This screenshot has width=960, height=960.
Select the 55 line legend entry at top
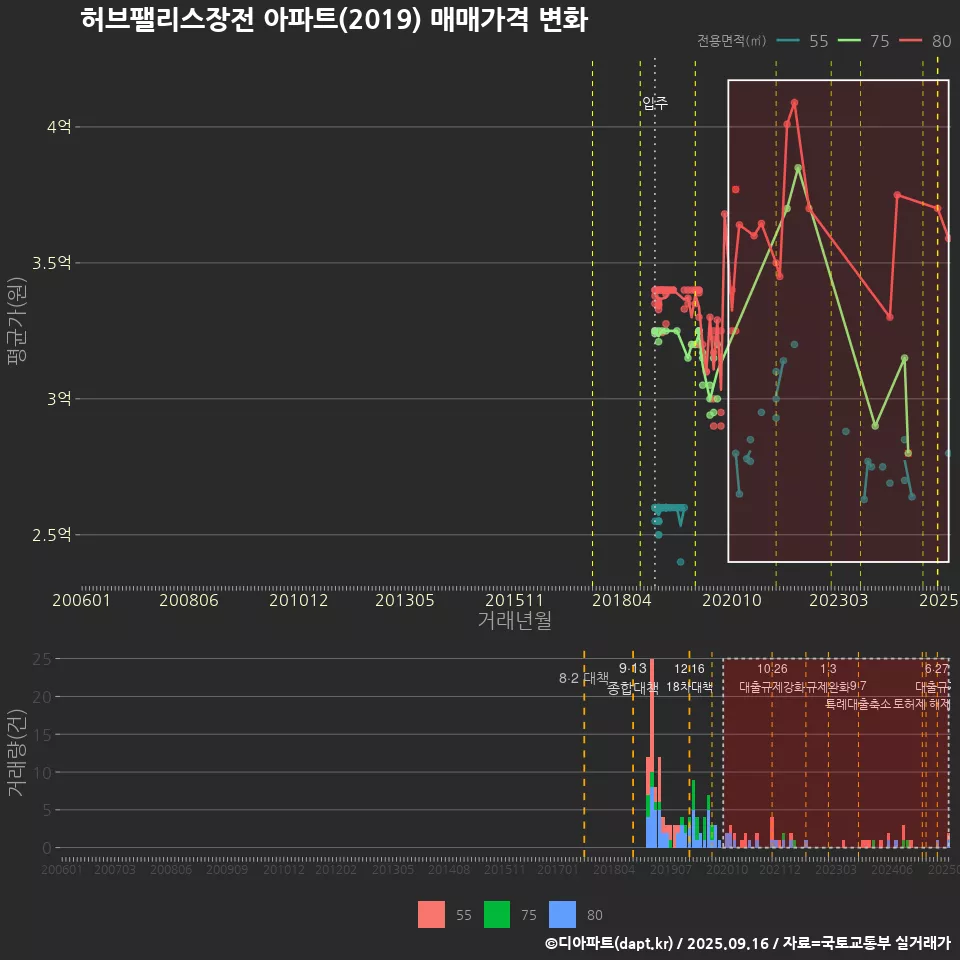tap(803, 41)
